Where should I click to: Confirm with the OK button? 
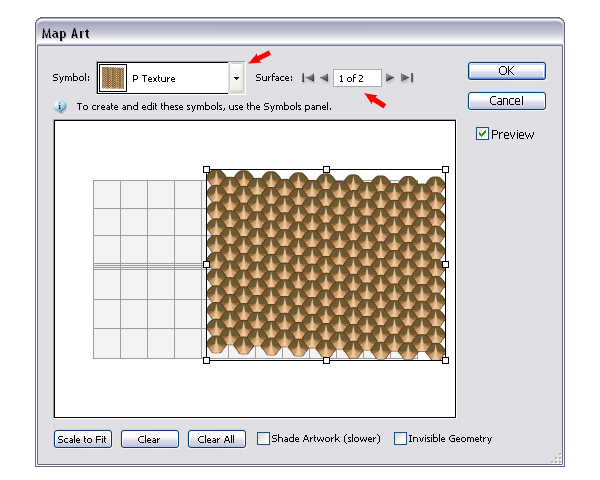[x=507, y=71]
